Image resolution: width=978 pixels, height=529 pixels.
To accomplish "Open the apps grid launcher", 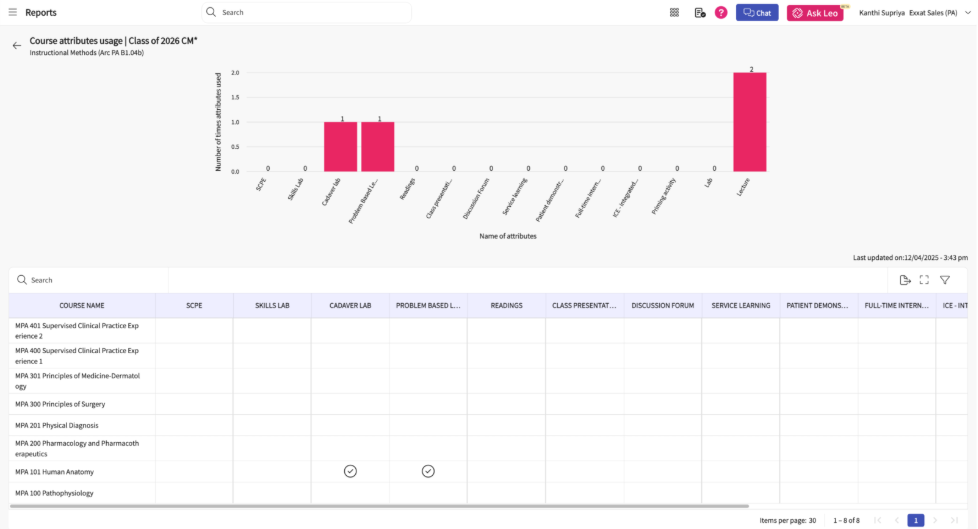I will pyautogui.click(x=674, y=12).
